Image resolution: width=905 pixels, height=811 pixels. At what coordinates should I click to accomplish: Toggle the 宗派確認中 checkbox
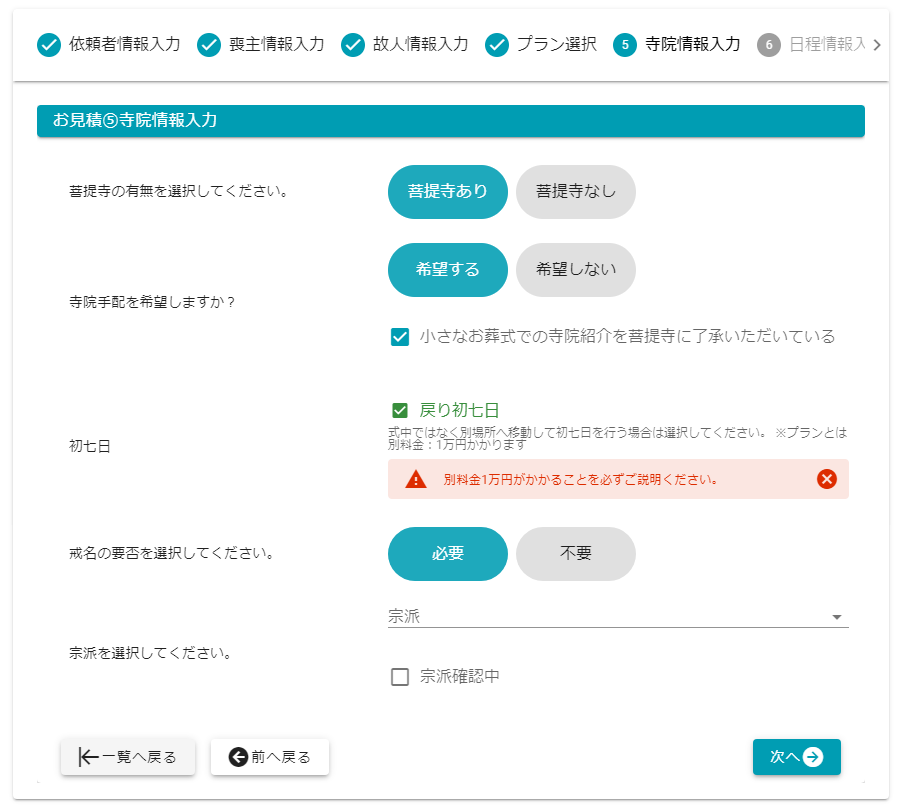[x=400, y=677]
